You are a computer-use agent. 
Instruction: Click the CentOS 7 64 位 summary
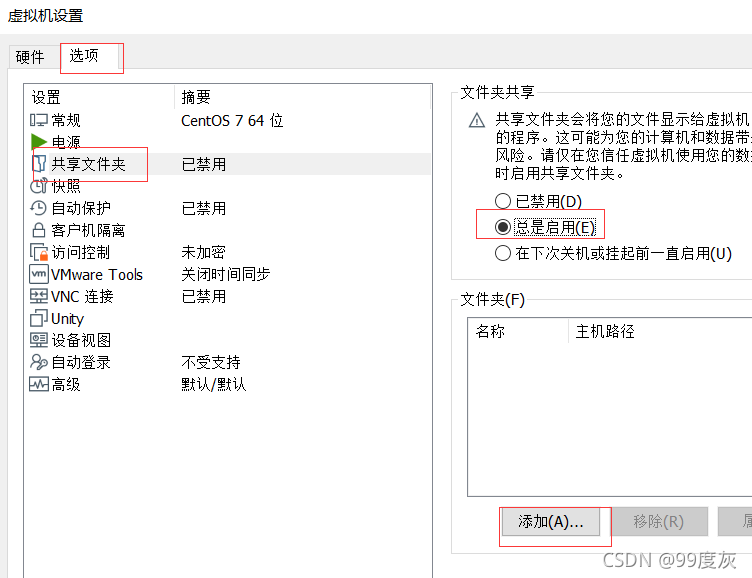coord(232,120)
